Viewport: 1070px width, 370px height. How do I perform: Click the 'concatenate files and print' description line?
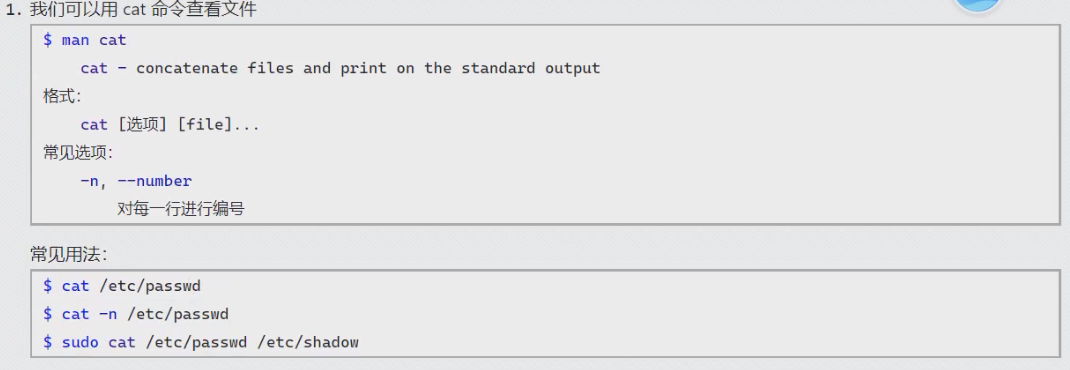point(340,68)
